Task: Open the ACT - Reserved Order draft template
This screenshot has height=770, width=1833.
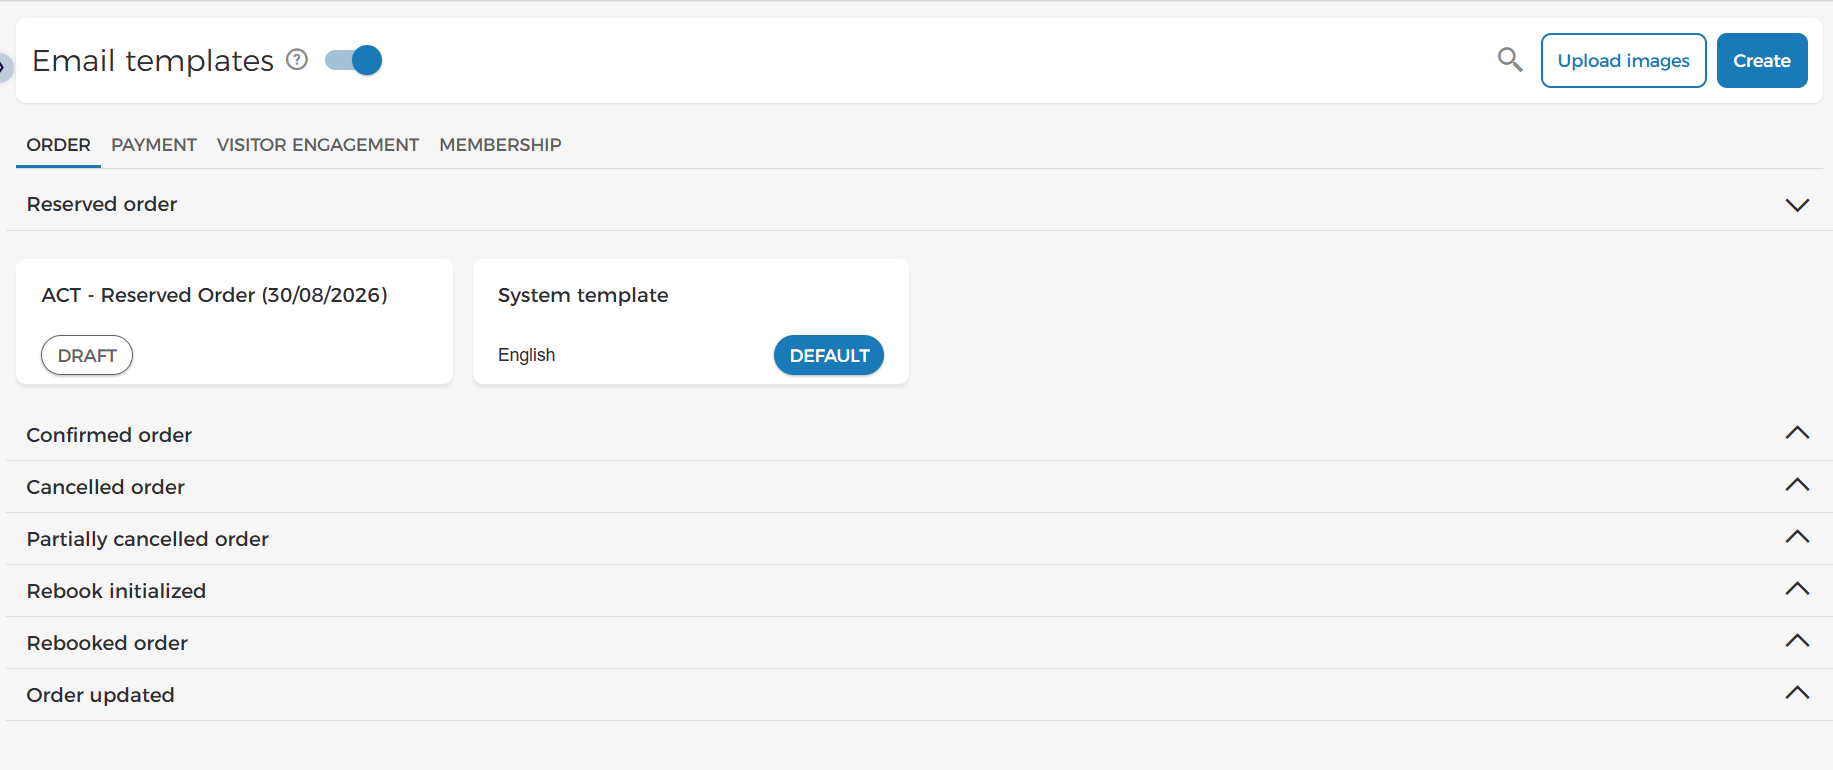Action: (234, 322)
